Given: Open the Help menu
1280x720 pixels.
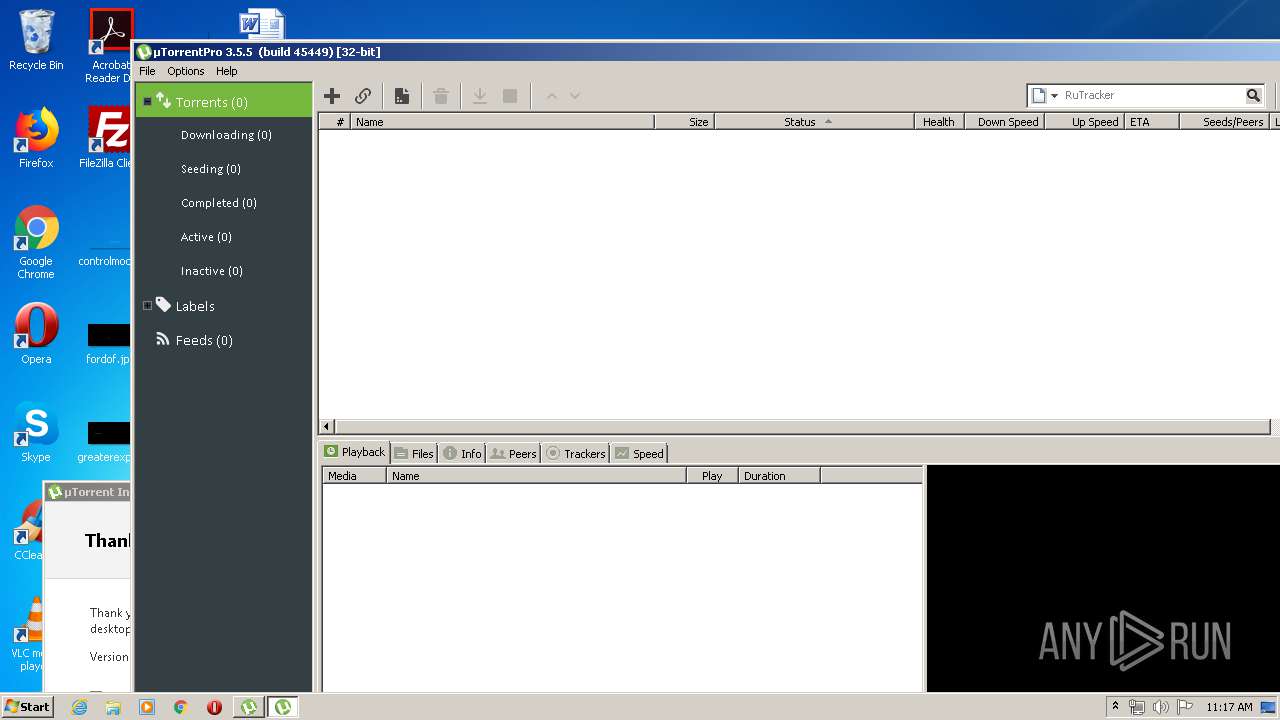Looking at the screenshot, I should point(227,71).
